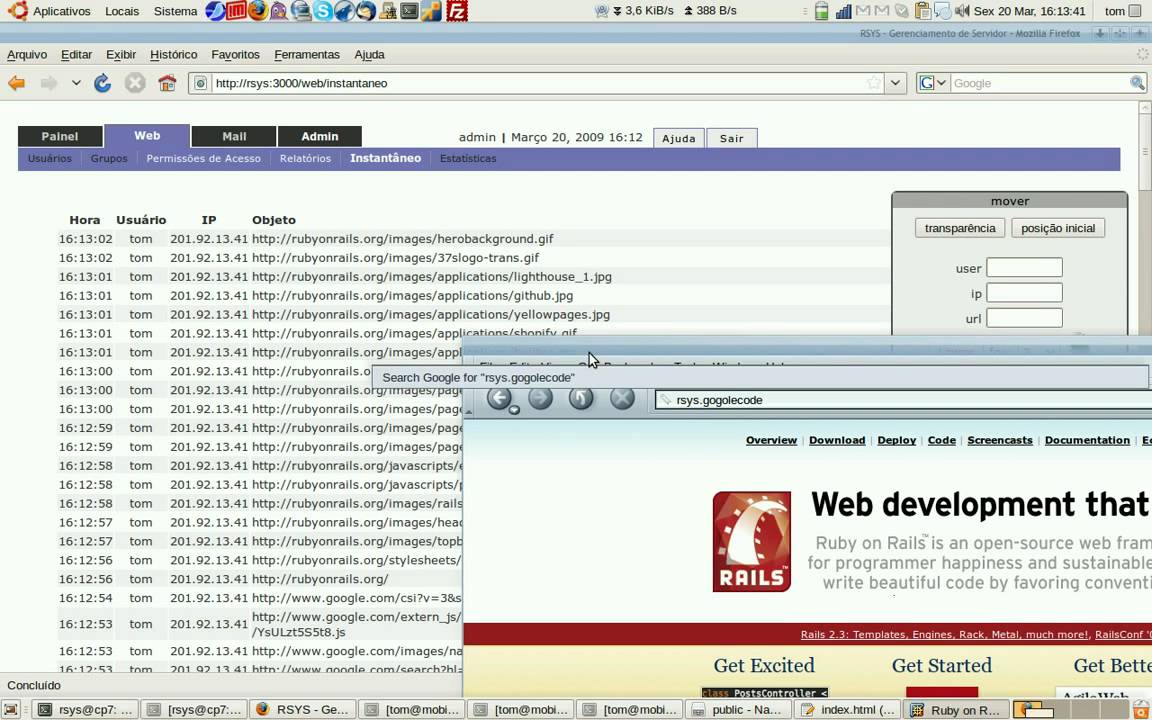Click the Ajuda button
Image resolution: width=1152 pixels, height=720 pixels.
click(679, 138)
